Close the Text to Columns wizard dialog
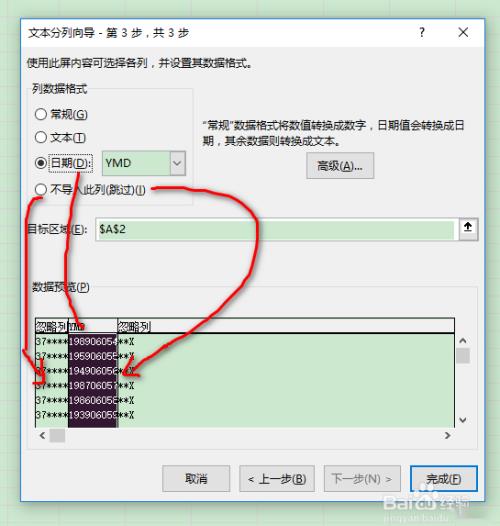Viewport: 500px width, 526px height. click(x=463, y=33)
